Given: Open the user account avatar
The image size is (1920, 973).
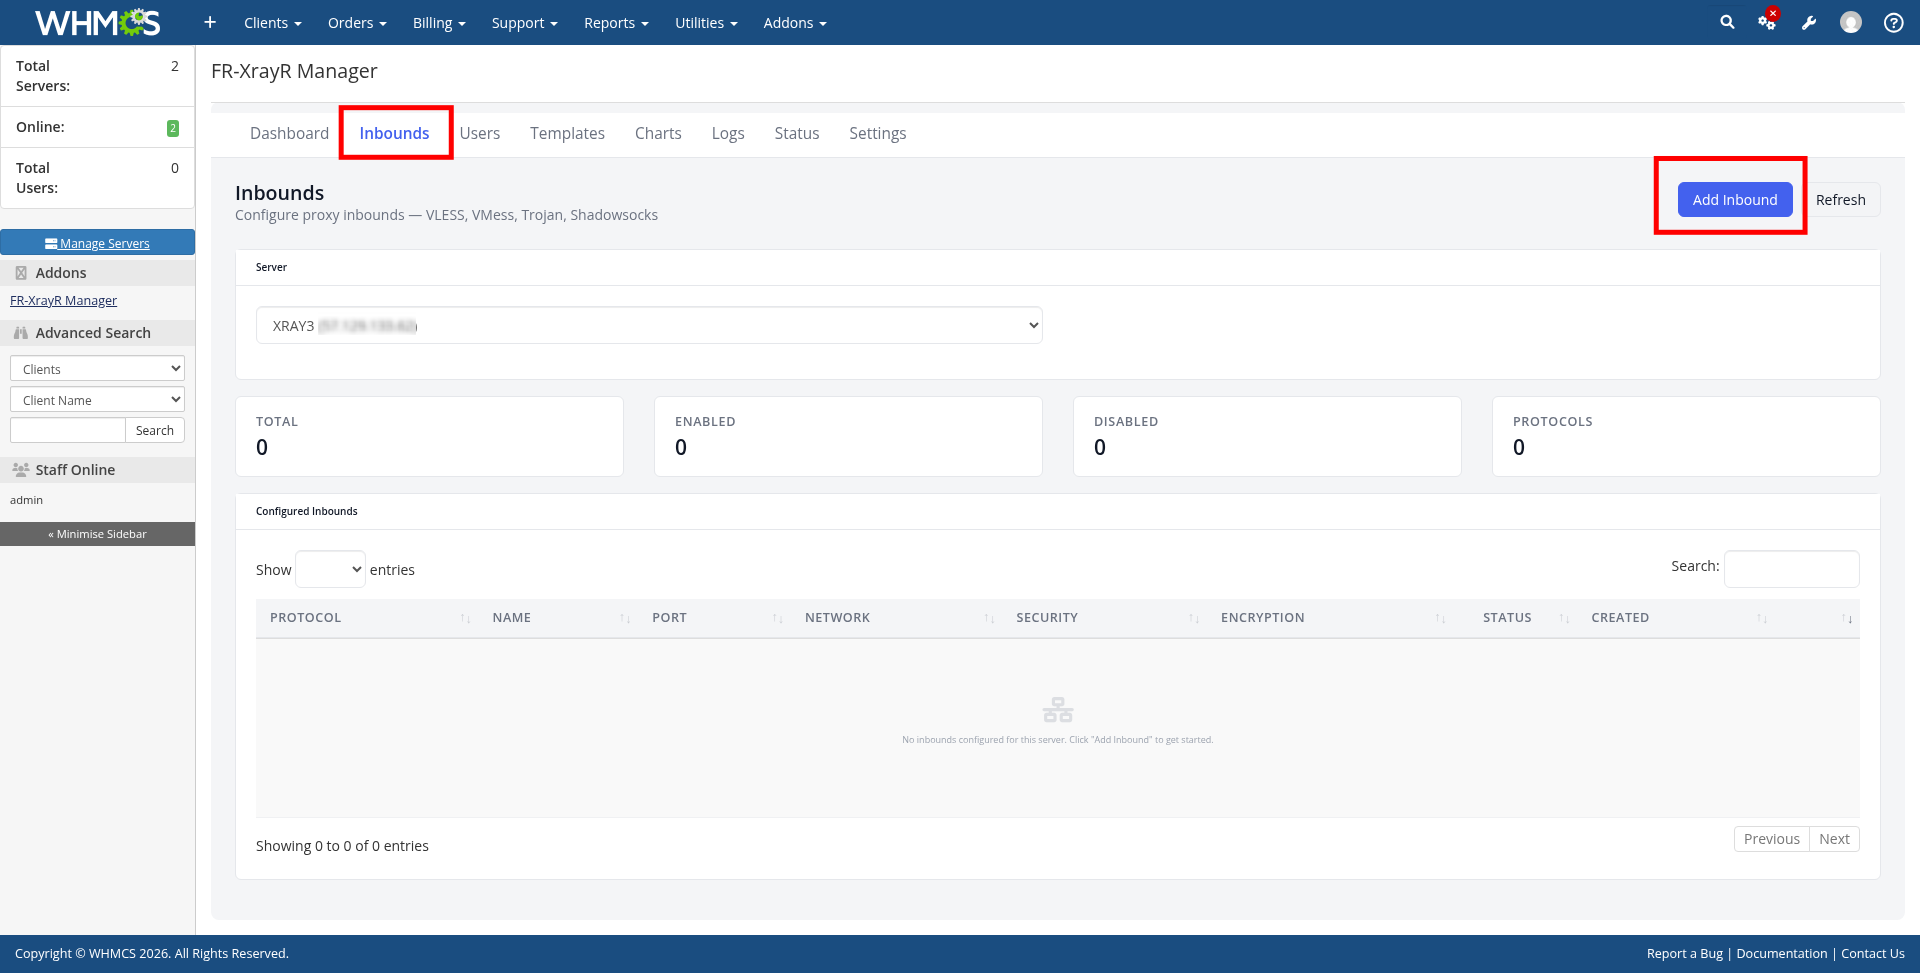Looking at the screenshot, I should [x=1851, y=22].
